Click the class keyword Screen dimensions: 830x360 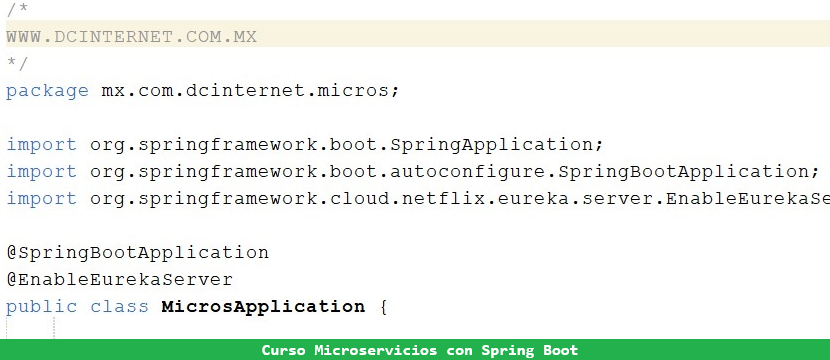pos(120,307)
